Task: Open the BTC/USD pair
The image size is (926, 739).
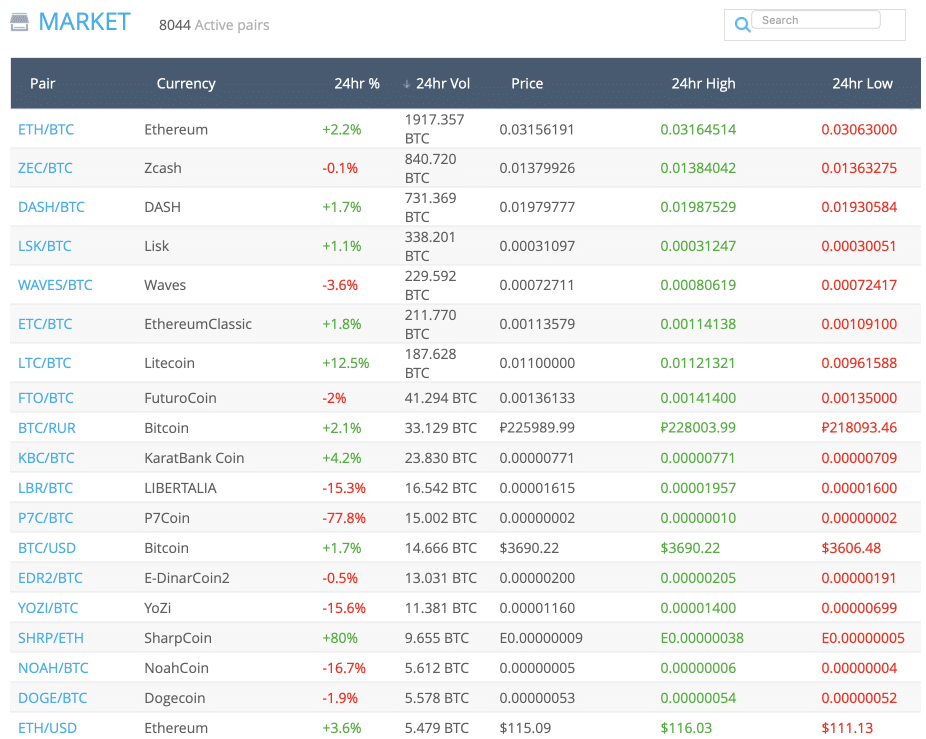Action: 47,548
